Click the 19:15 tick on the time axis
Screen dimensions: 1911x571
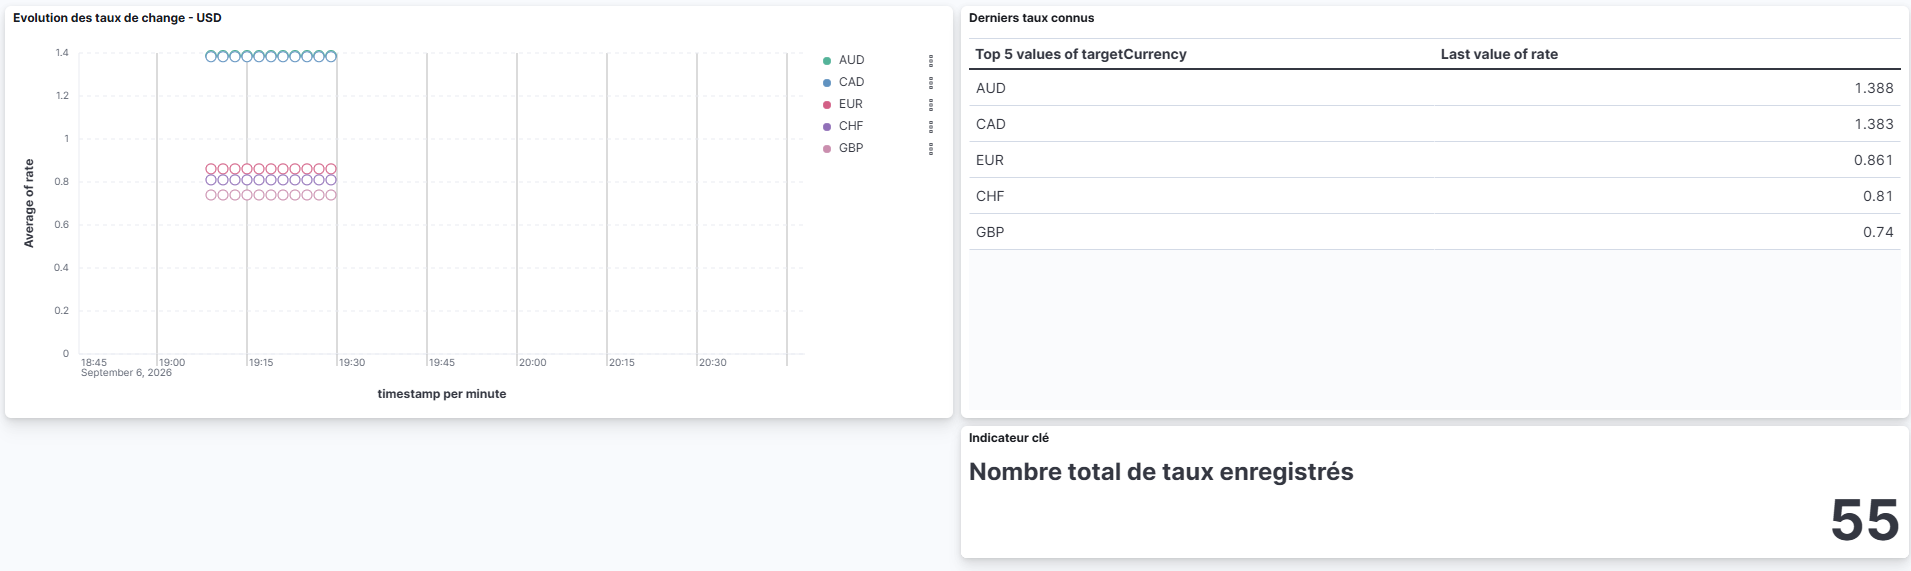click(x=261, y=362)
